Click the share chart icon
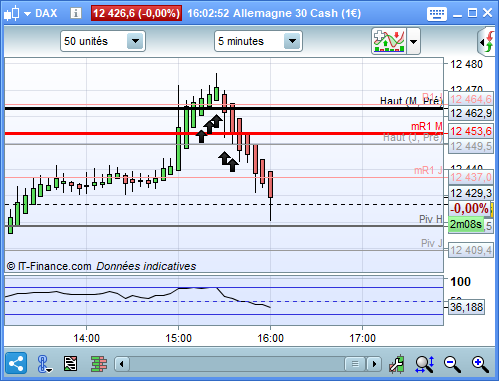This screenshot has height=381, width=499. 16,363
